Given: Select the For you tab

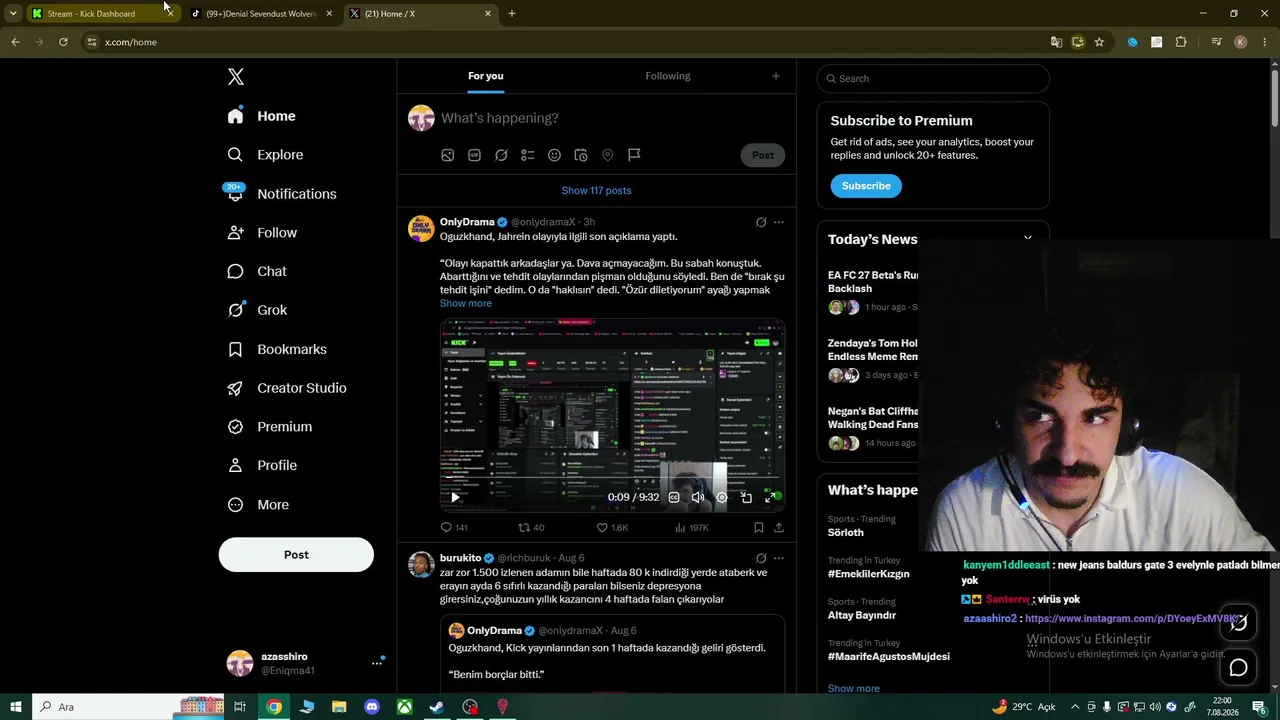Looking at the screenshot, I should [x=486, y=76].
